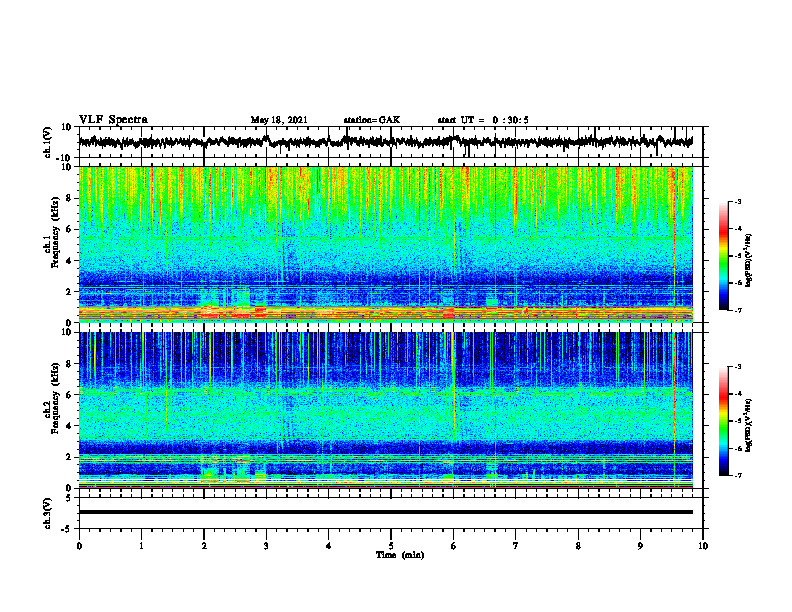792x612 pixels.
Task: Click the "-7" label on ch.2 color scale
Action: click(737, 475)
